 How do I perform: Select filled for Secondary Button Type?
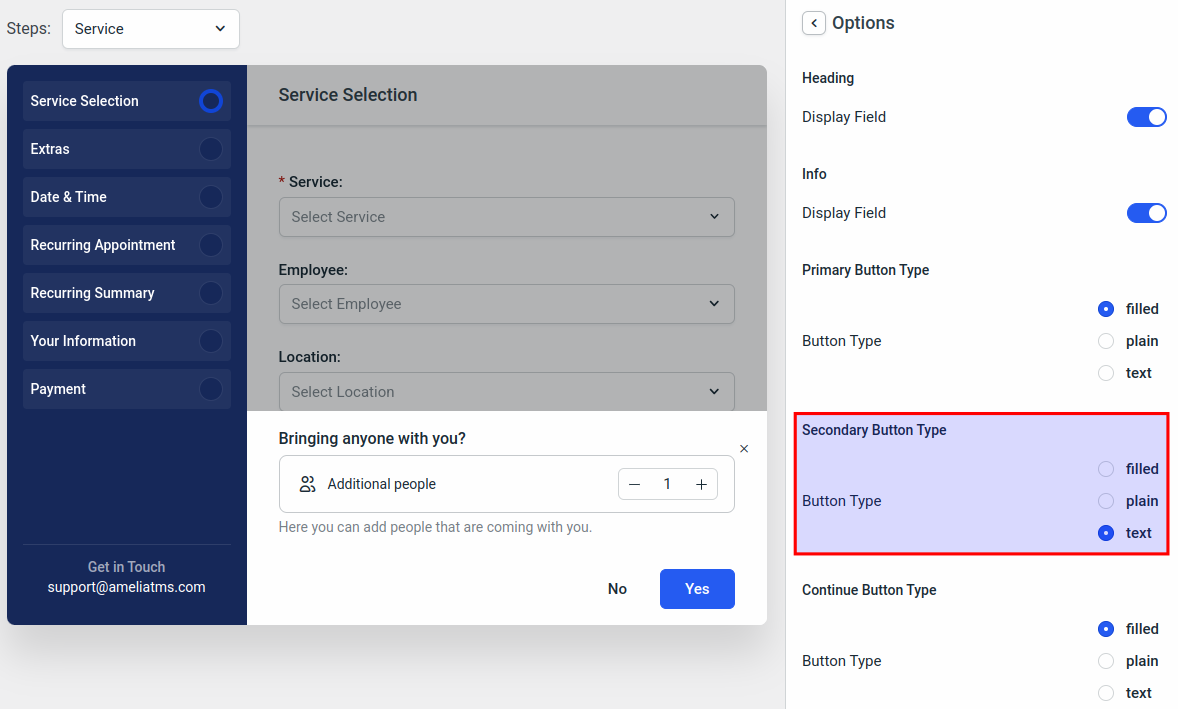(x=1106, y=469)
